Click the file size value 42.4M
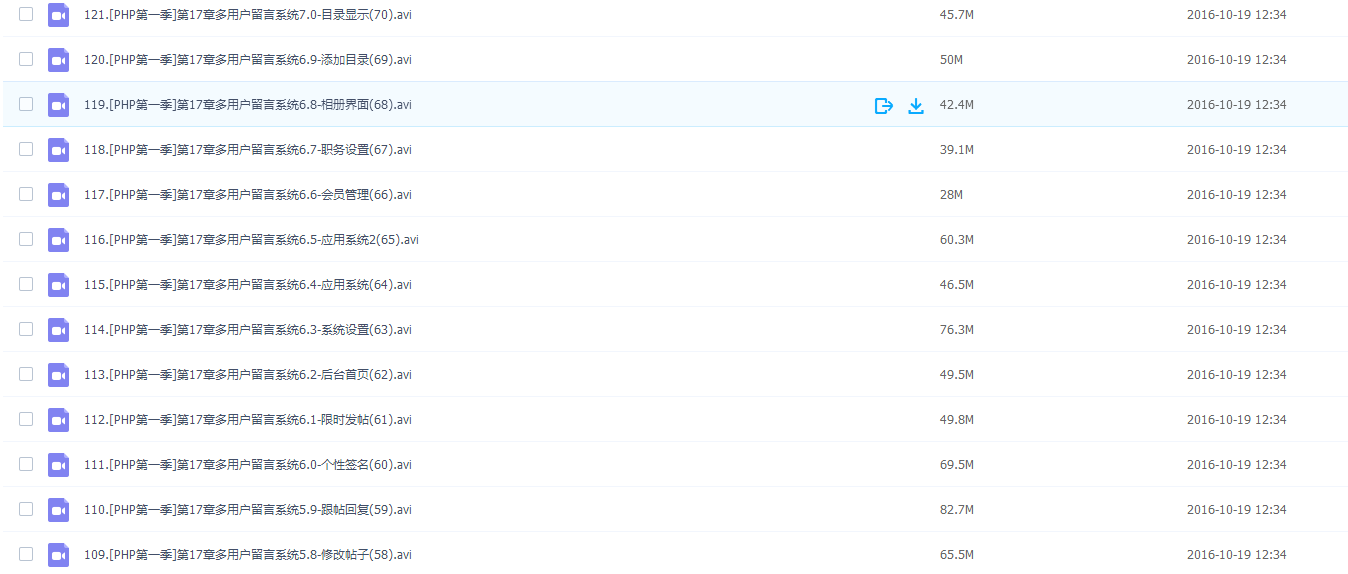The image size is (1348, 574). 957,105
